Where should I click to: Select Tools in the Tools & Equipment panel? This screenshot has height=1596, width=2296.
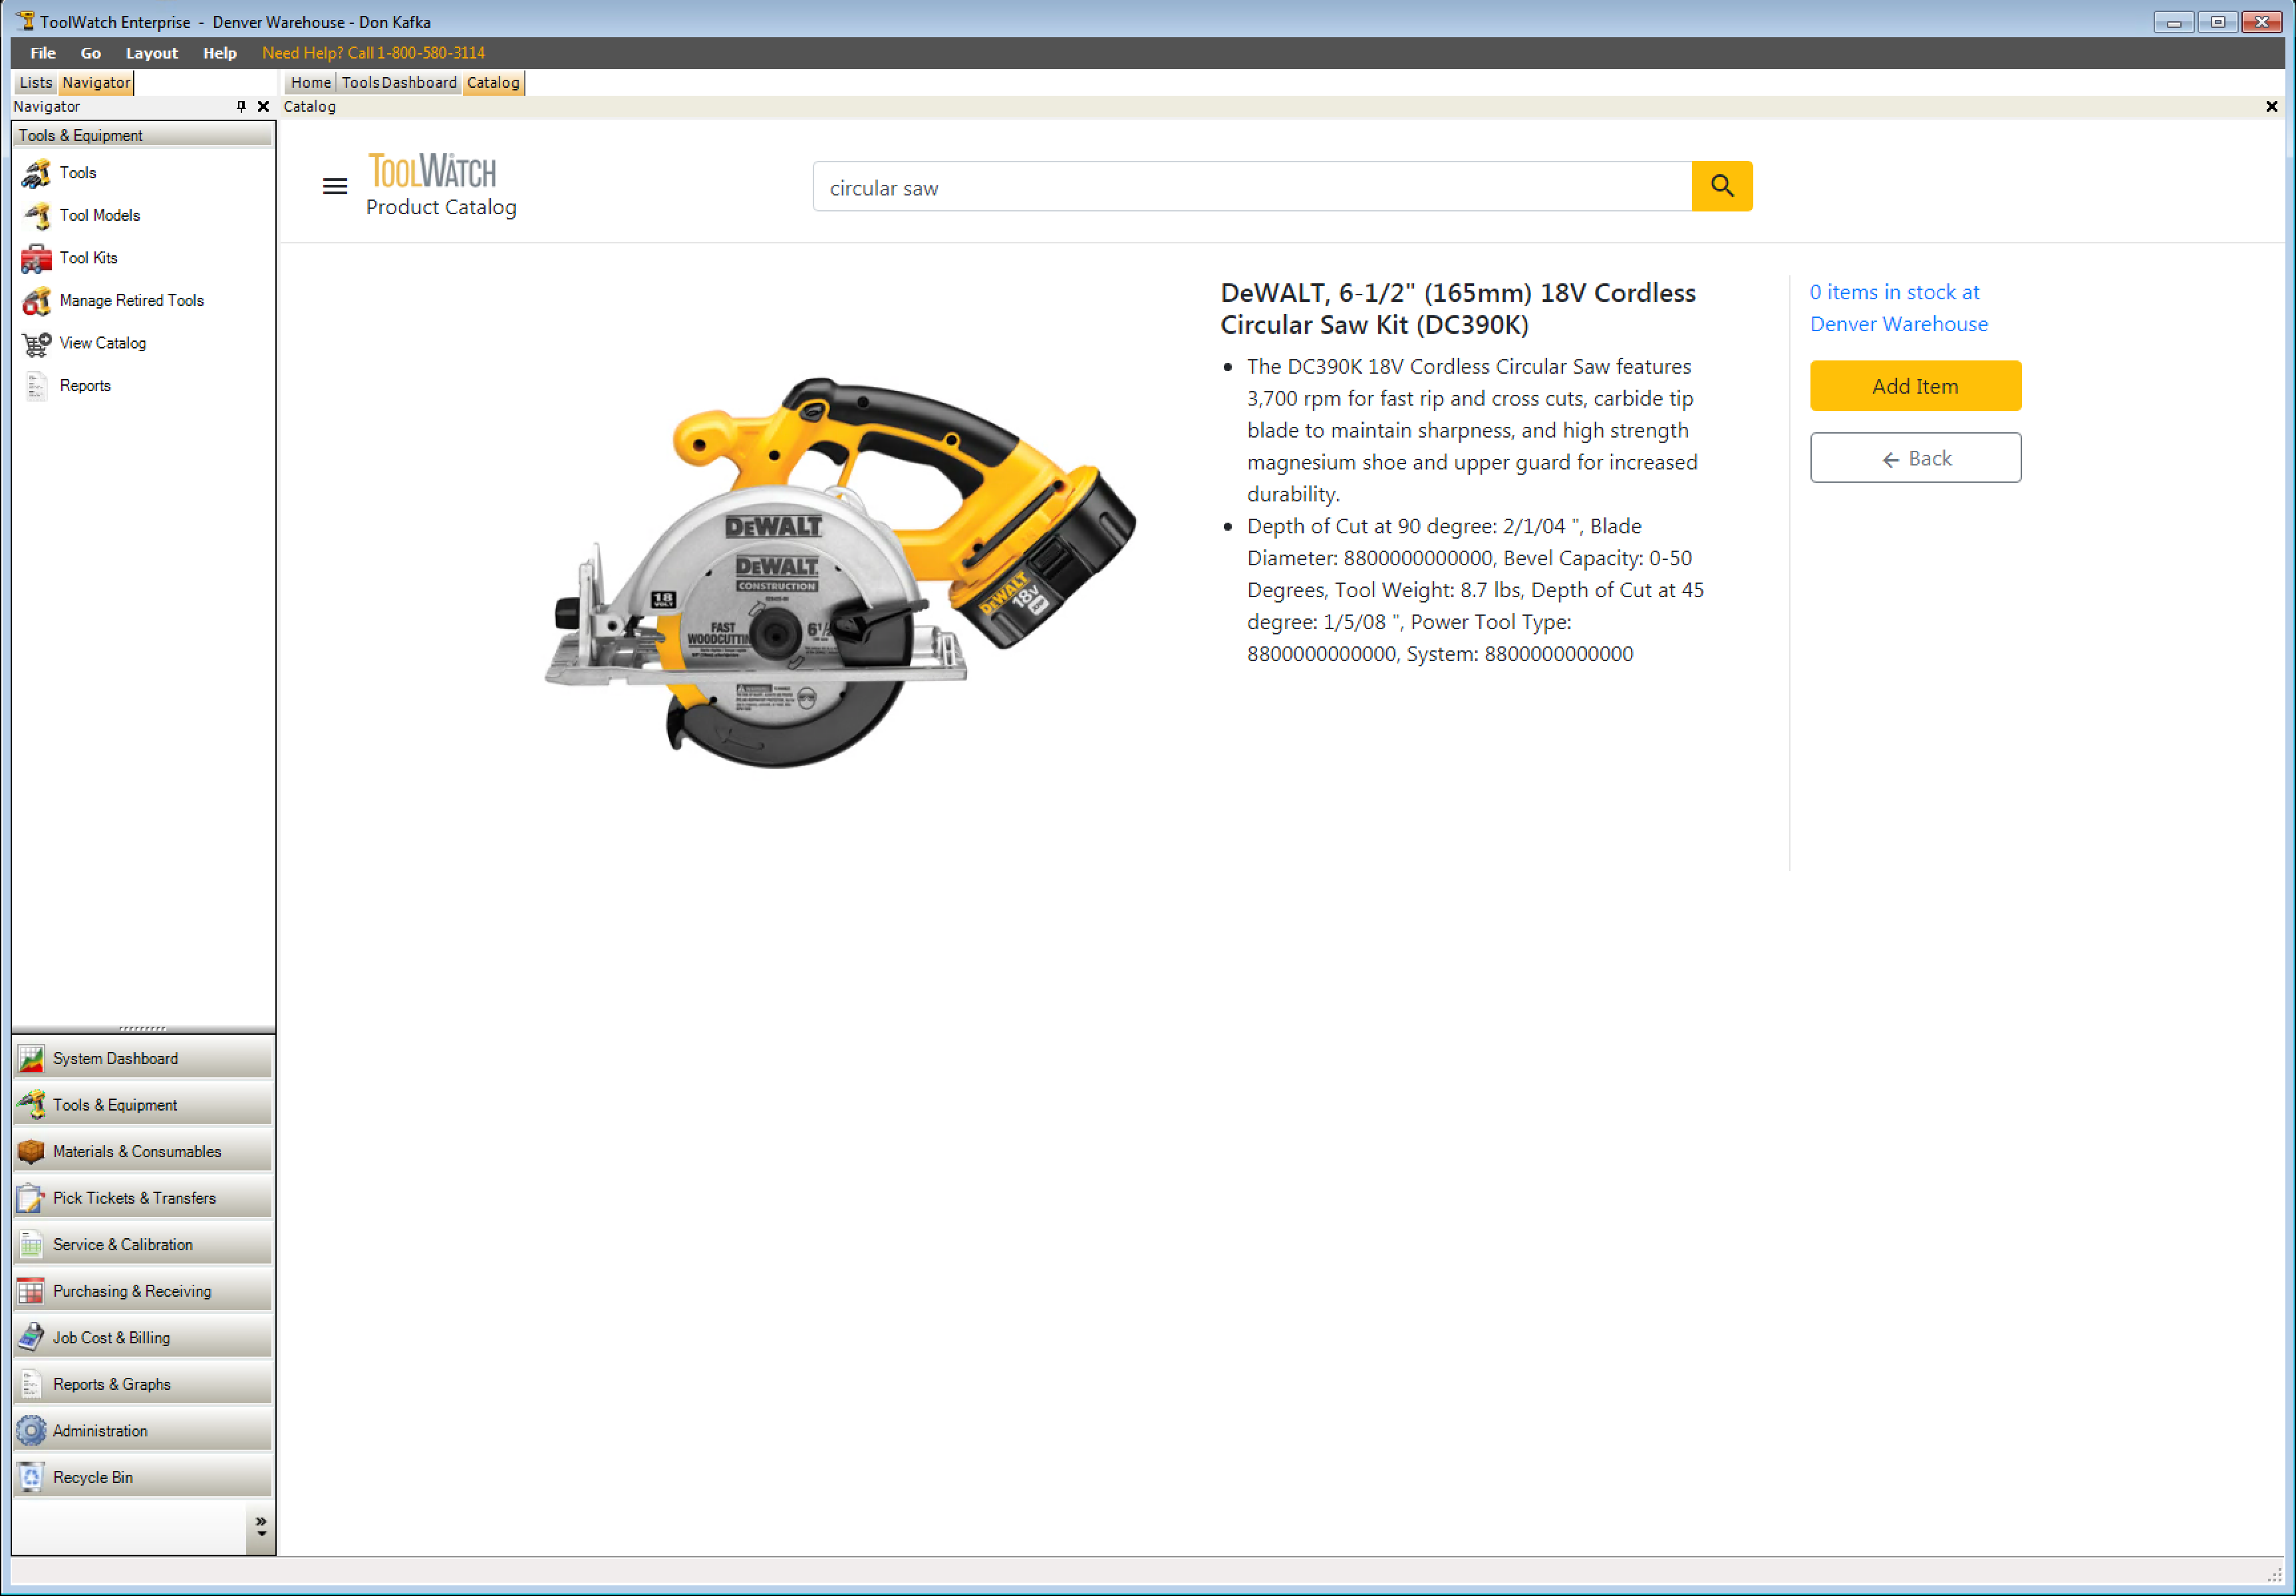point(78,172)
